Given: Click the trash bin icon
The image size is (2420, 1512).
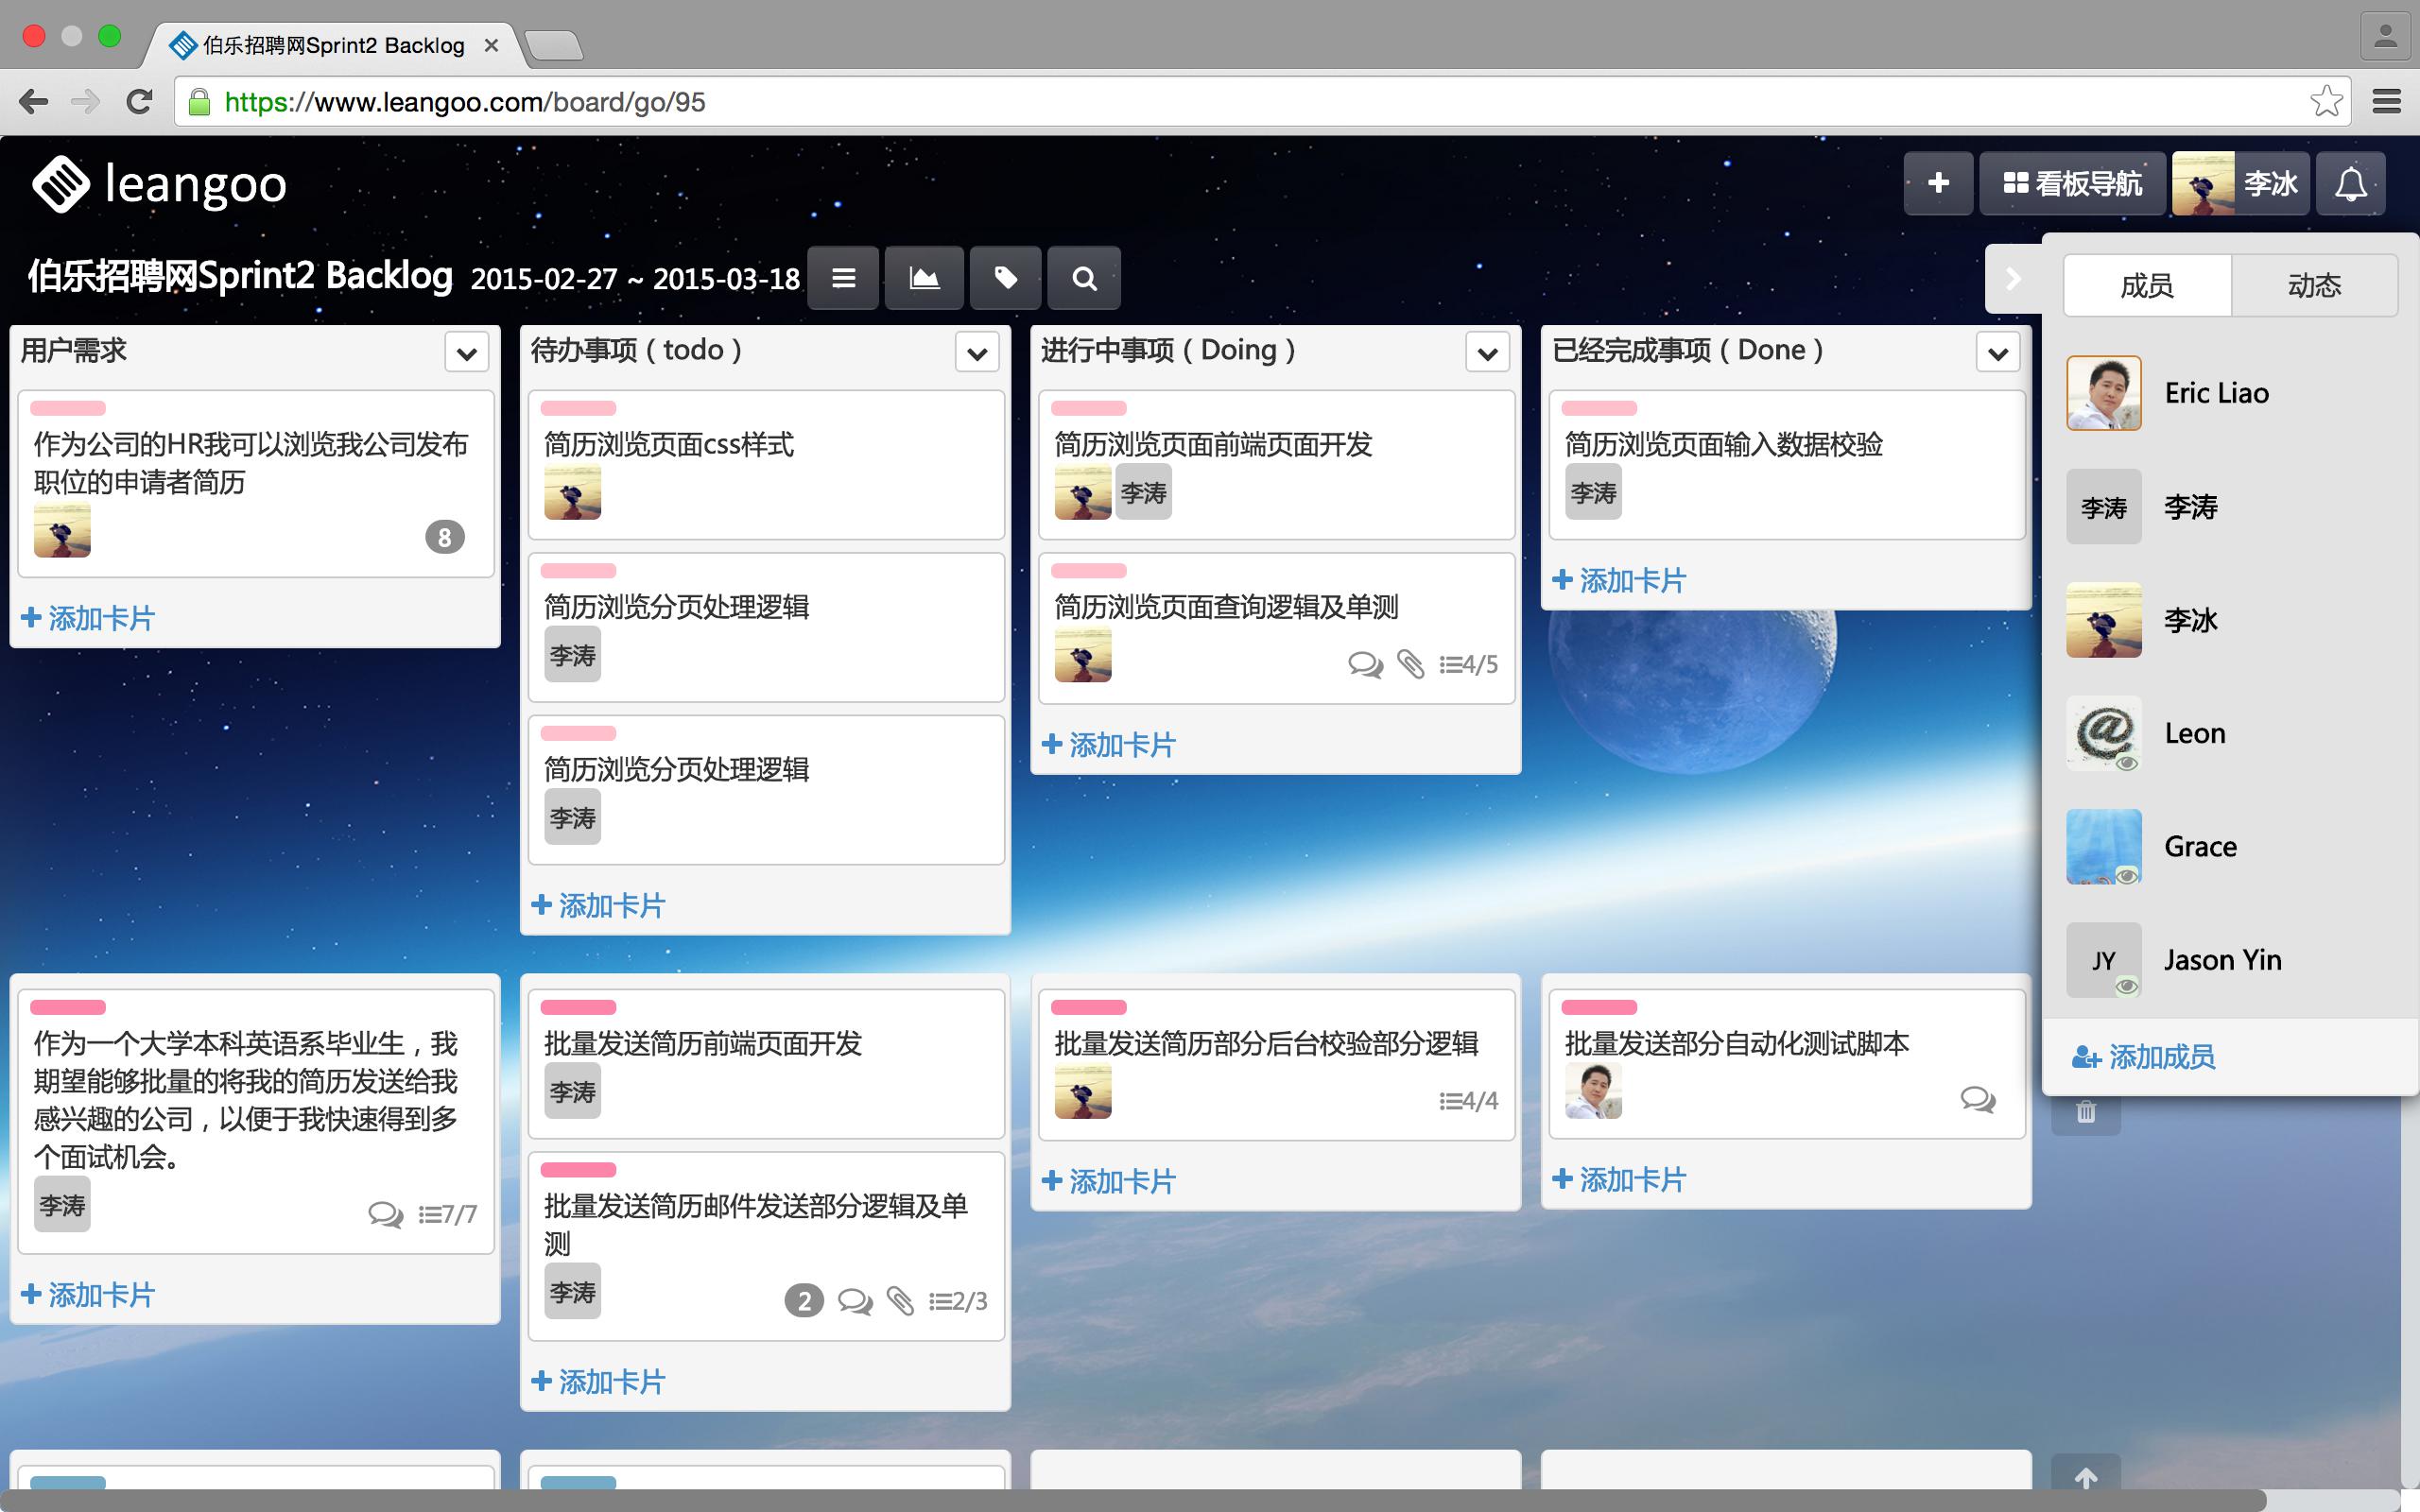Looking at the screenshot, I should 2085,1112.
